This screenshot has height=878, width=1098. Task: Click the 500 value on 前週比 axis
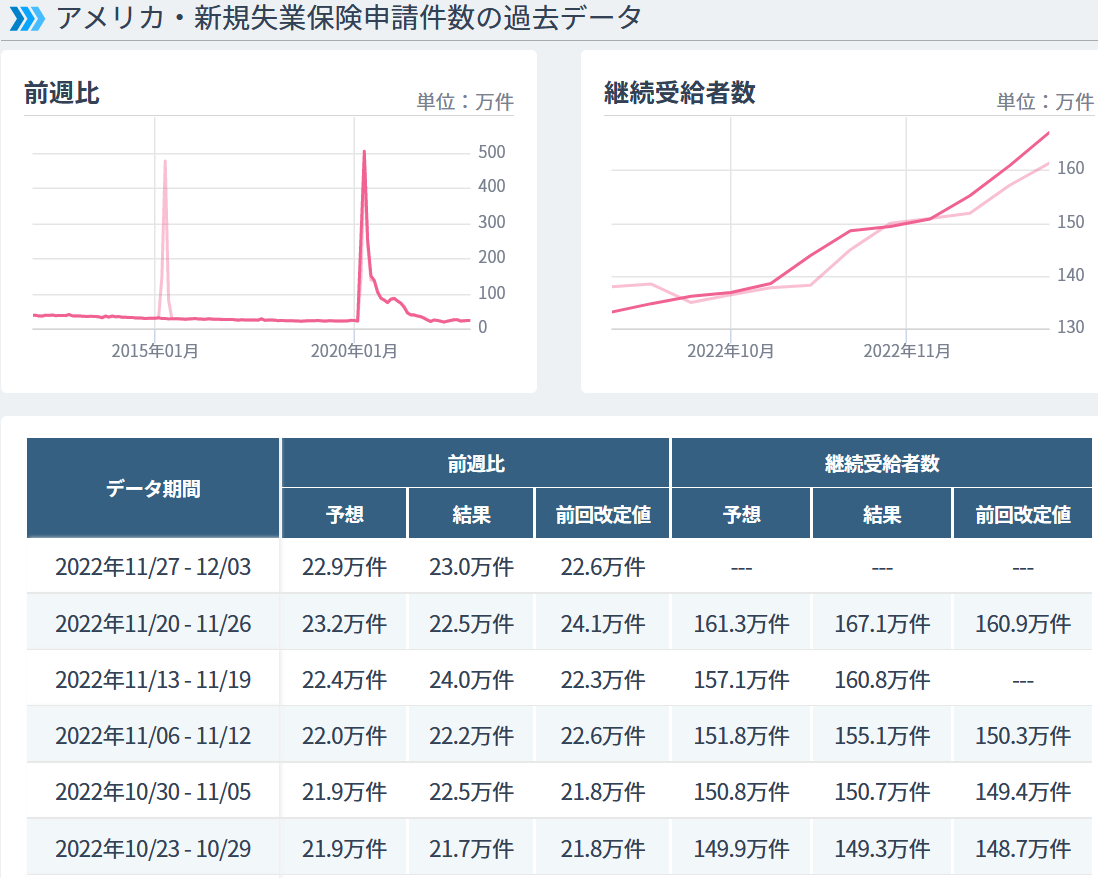click(492, 152)
